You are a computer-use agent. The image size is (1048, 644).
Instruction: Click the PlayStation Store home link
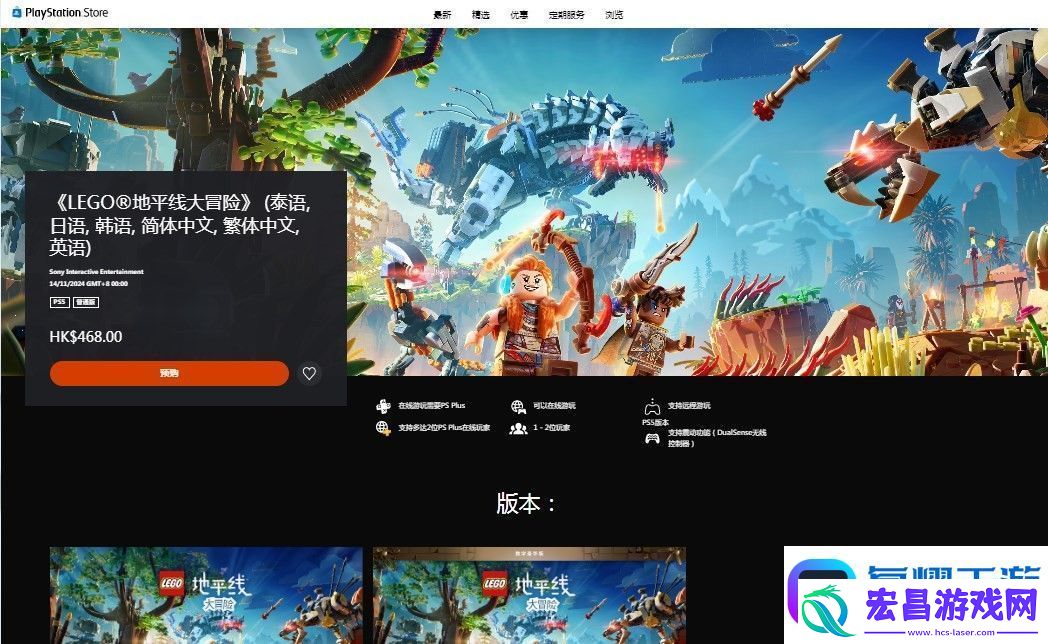click(x=60, y=12)
